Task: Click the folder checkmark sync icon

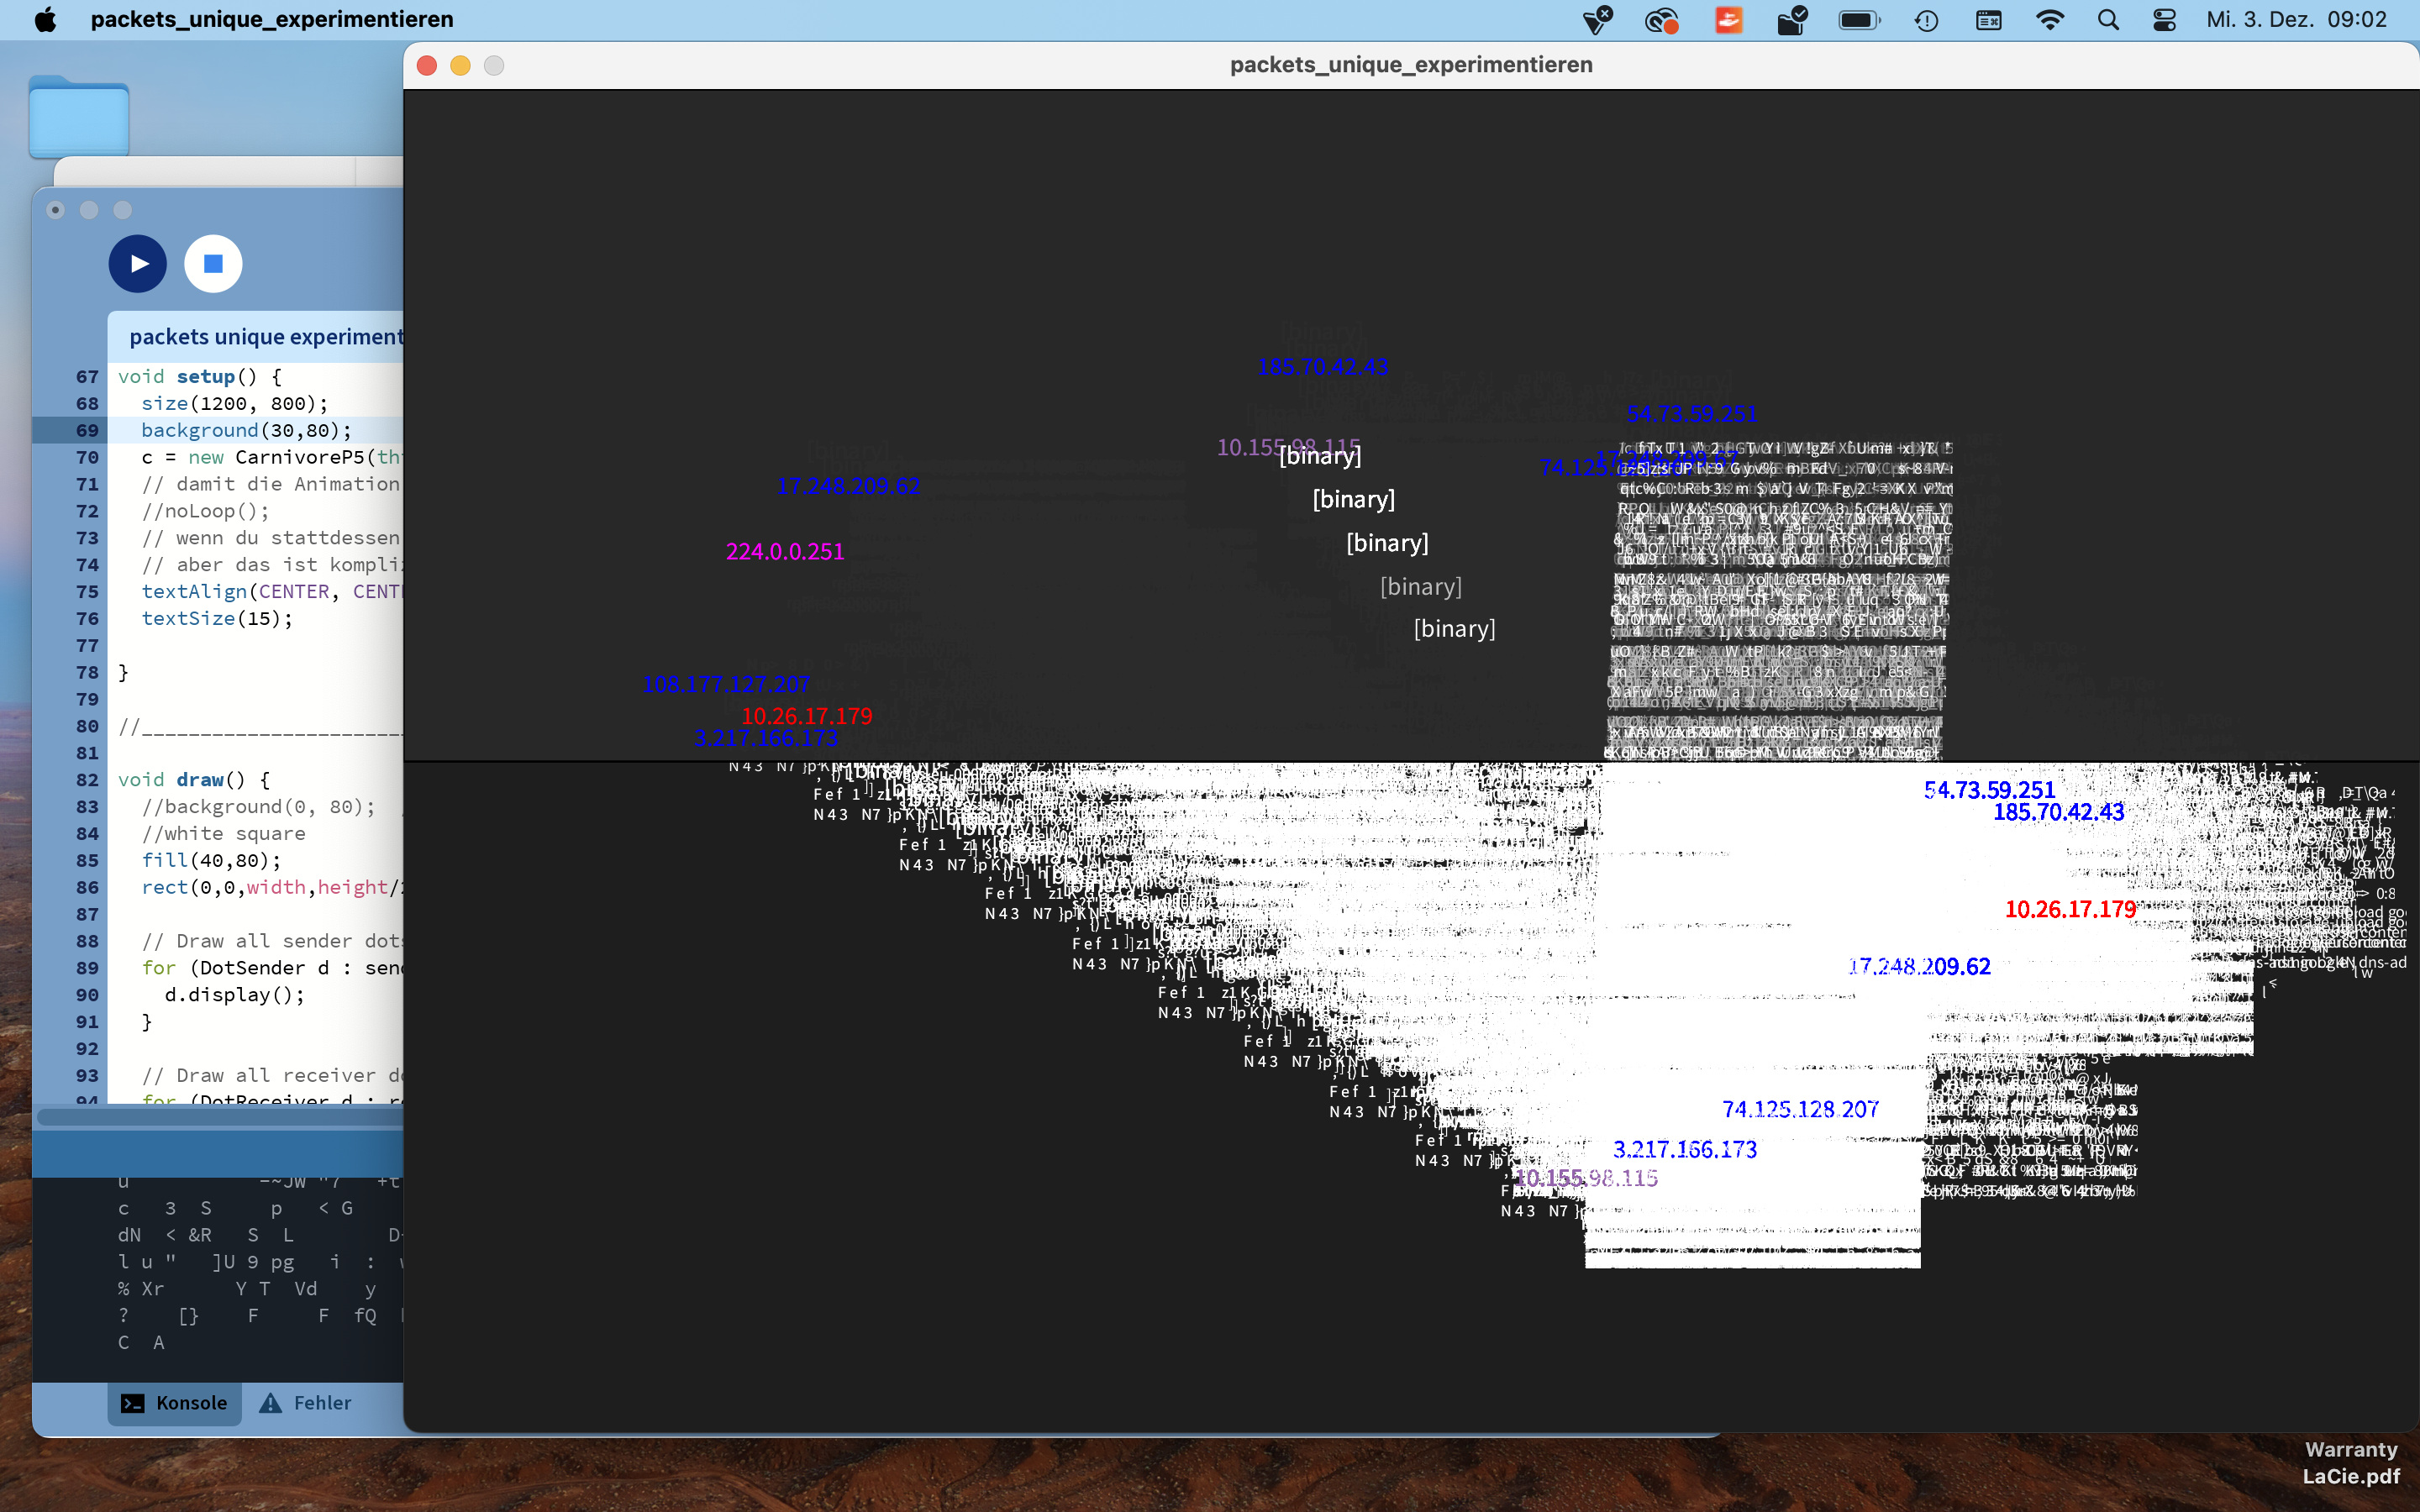Action: (1791, 20)
